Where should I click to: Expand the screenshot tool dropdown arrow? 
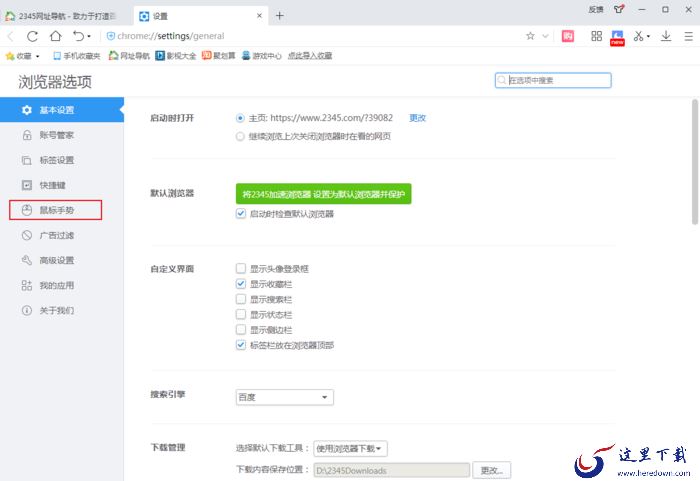coord(648,37)
